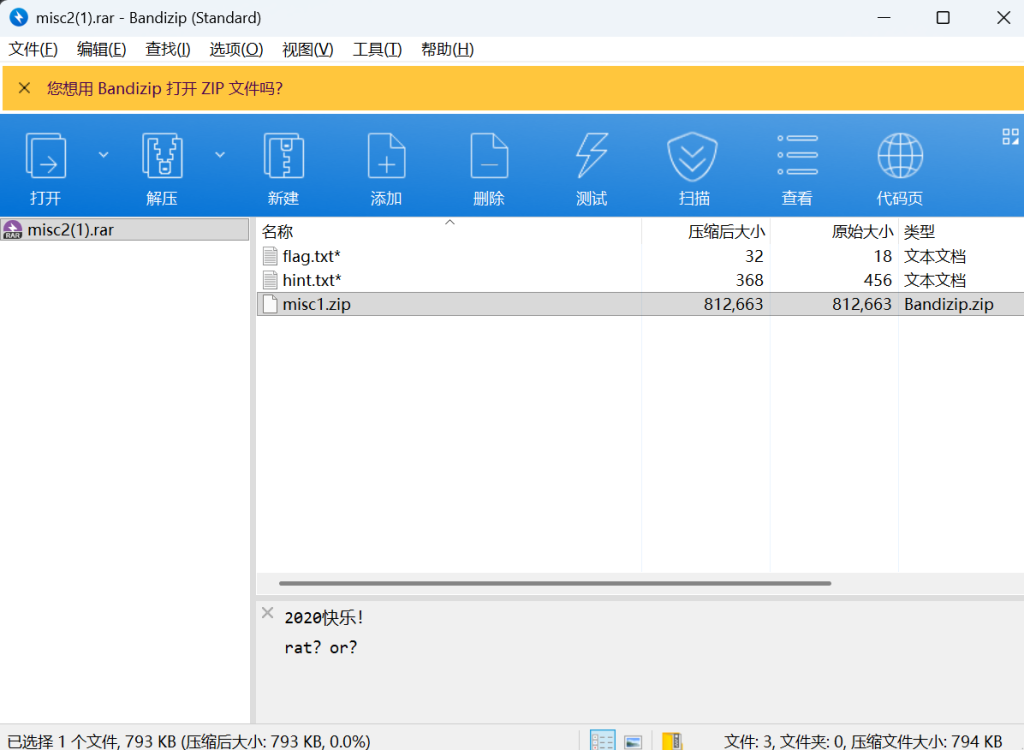
Task: Dismiss the yellow ZIP association banner
Action: 25,88
